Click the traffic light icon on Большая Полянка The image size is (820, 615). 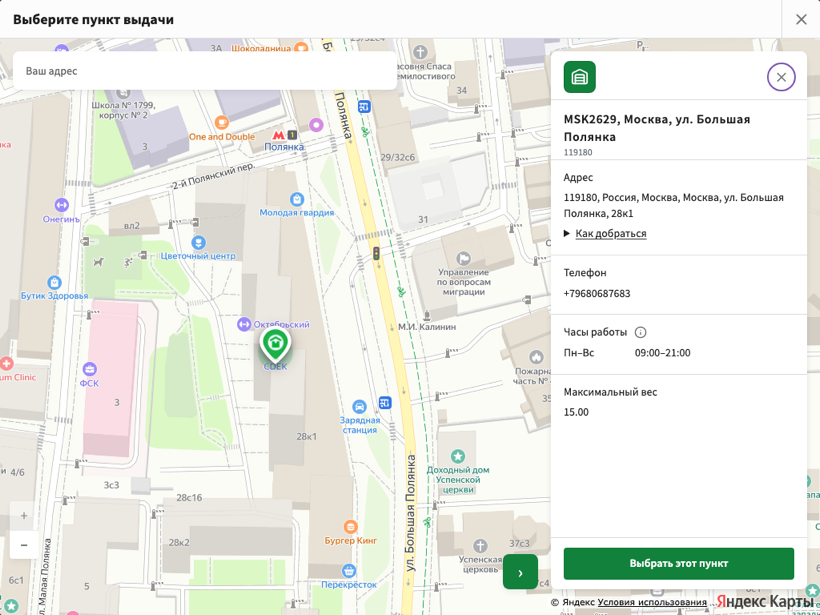[376, 253]
